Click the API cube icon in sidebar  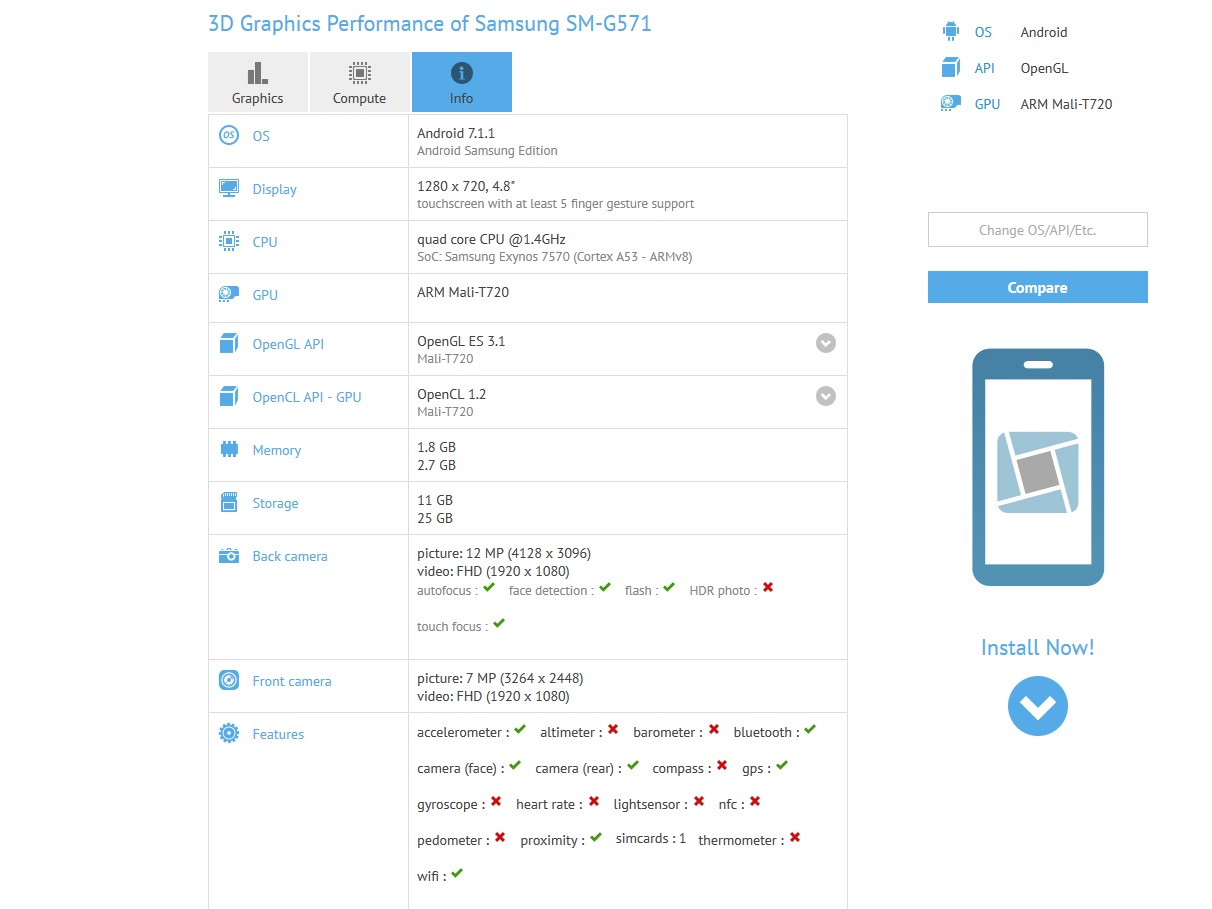coord(950,67)
